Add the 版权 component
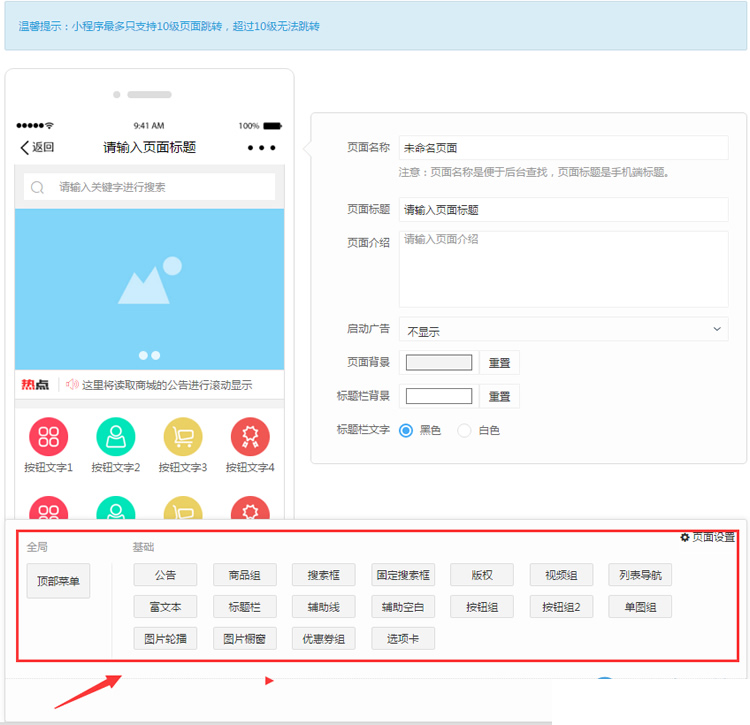Screen dimensions: 750x725 click(x=482, y=575)
